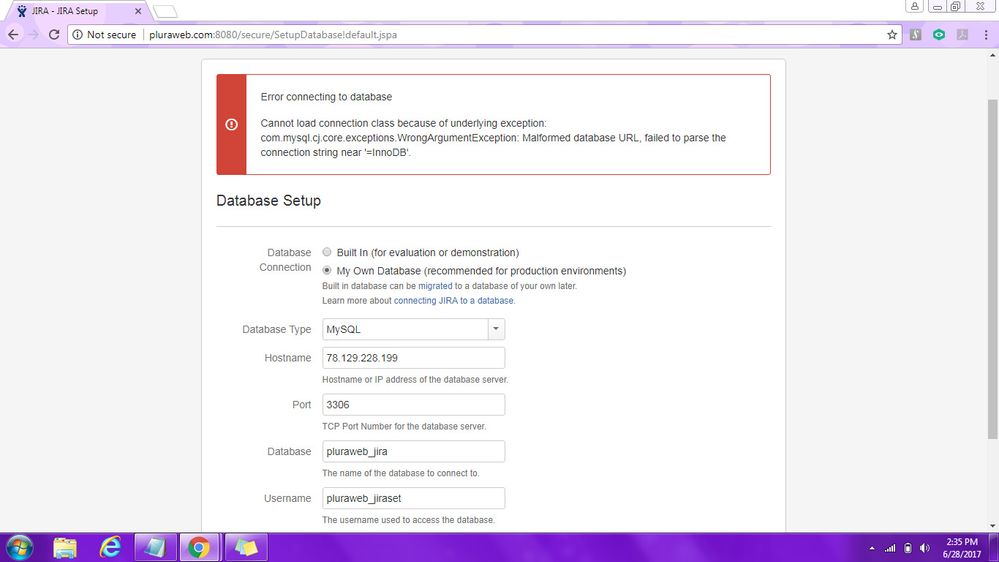Click the site info icon beside Not secure
999x562 pixels.
(78, 34)
